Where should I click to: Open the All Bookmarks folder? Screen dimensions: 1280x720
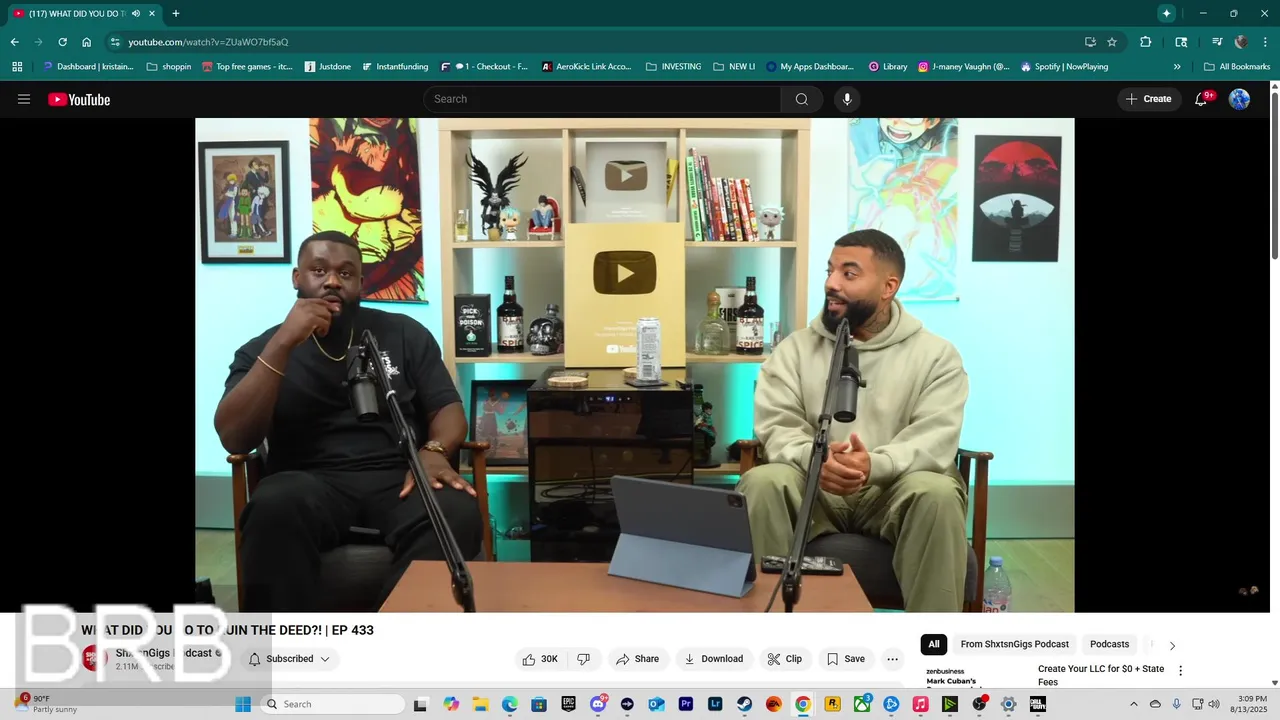click(1237, 67)
